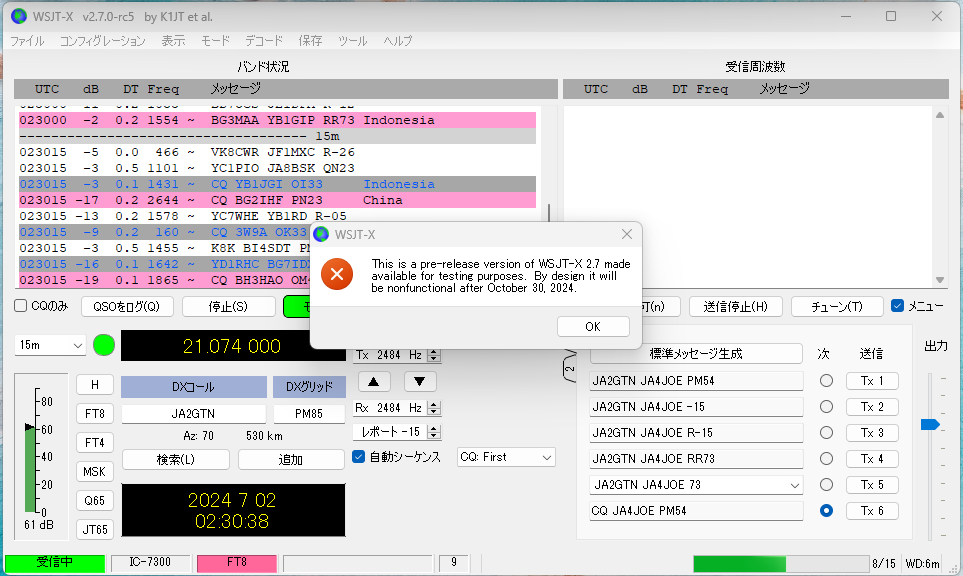Image resolution: width=963 pixels, height=576 pixels.
Task: Switch to FT4 mode
Action: 94,442
